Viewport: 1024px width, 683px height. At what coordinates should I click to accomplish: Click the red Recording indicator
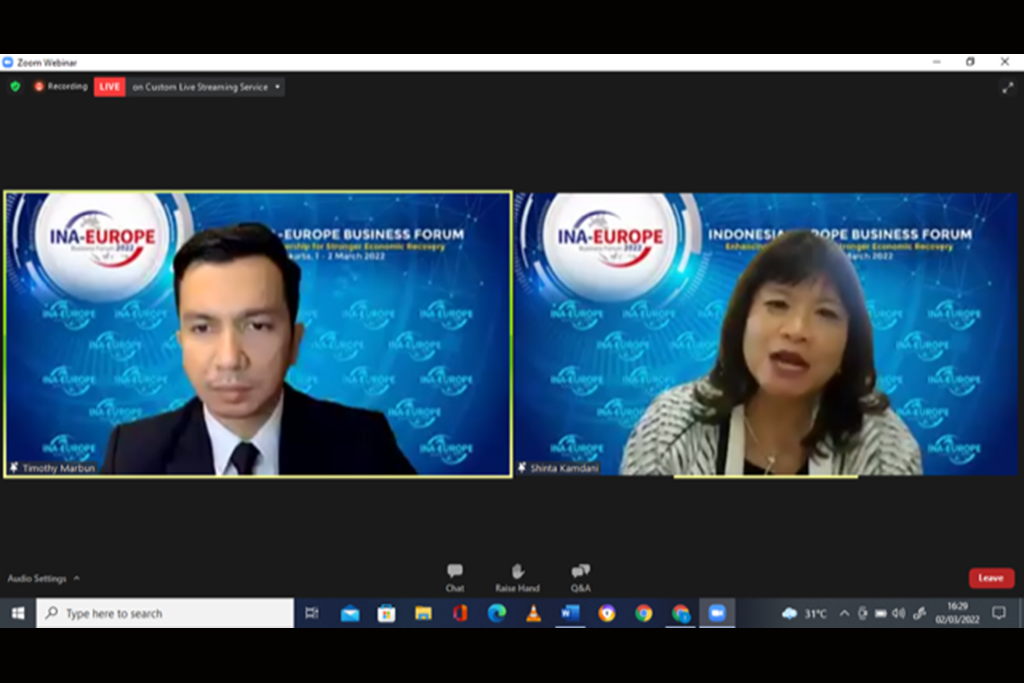[61, 86]
